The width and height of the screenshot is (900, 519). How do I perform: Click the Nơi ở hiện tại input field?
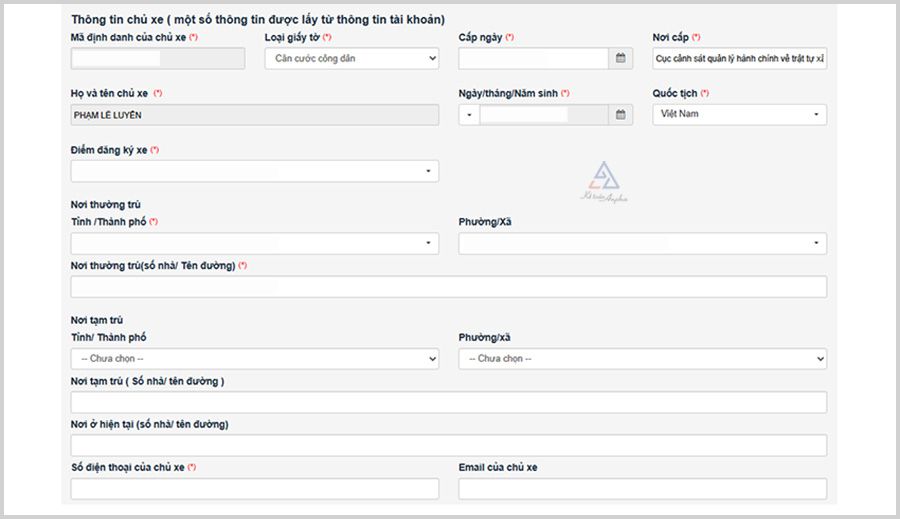coord(448,446)
